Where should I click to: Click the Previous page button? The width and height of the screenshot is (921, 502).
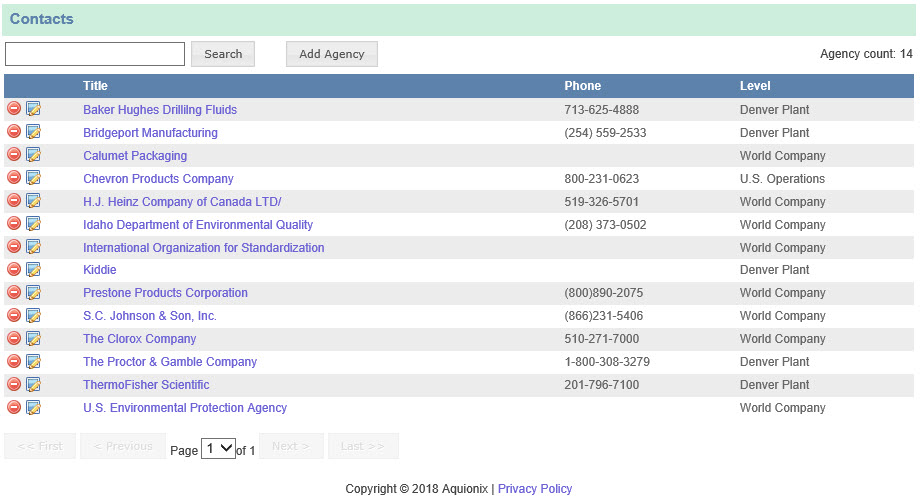pos(123,446)
